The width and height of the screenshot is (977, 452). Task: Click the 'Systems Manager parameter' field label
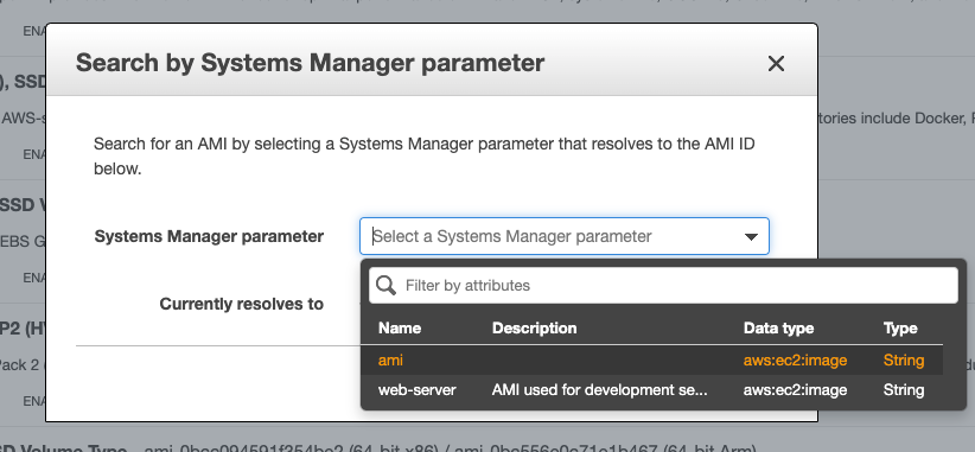(x=209, y=237)
